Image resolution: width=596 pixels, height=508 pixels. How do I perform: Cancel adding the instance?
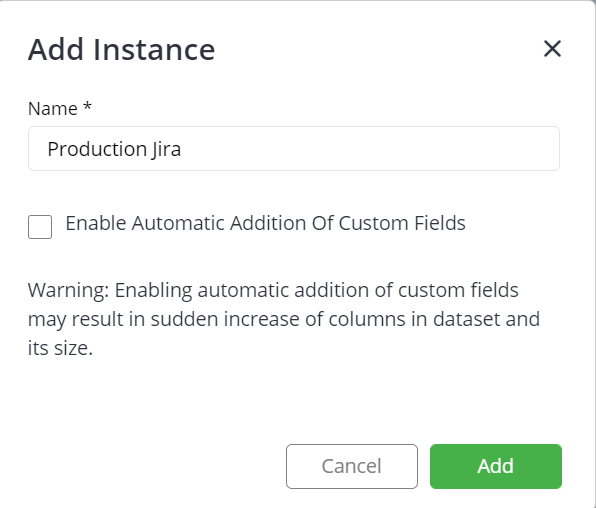coord(352,466)
